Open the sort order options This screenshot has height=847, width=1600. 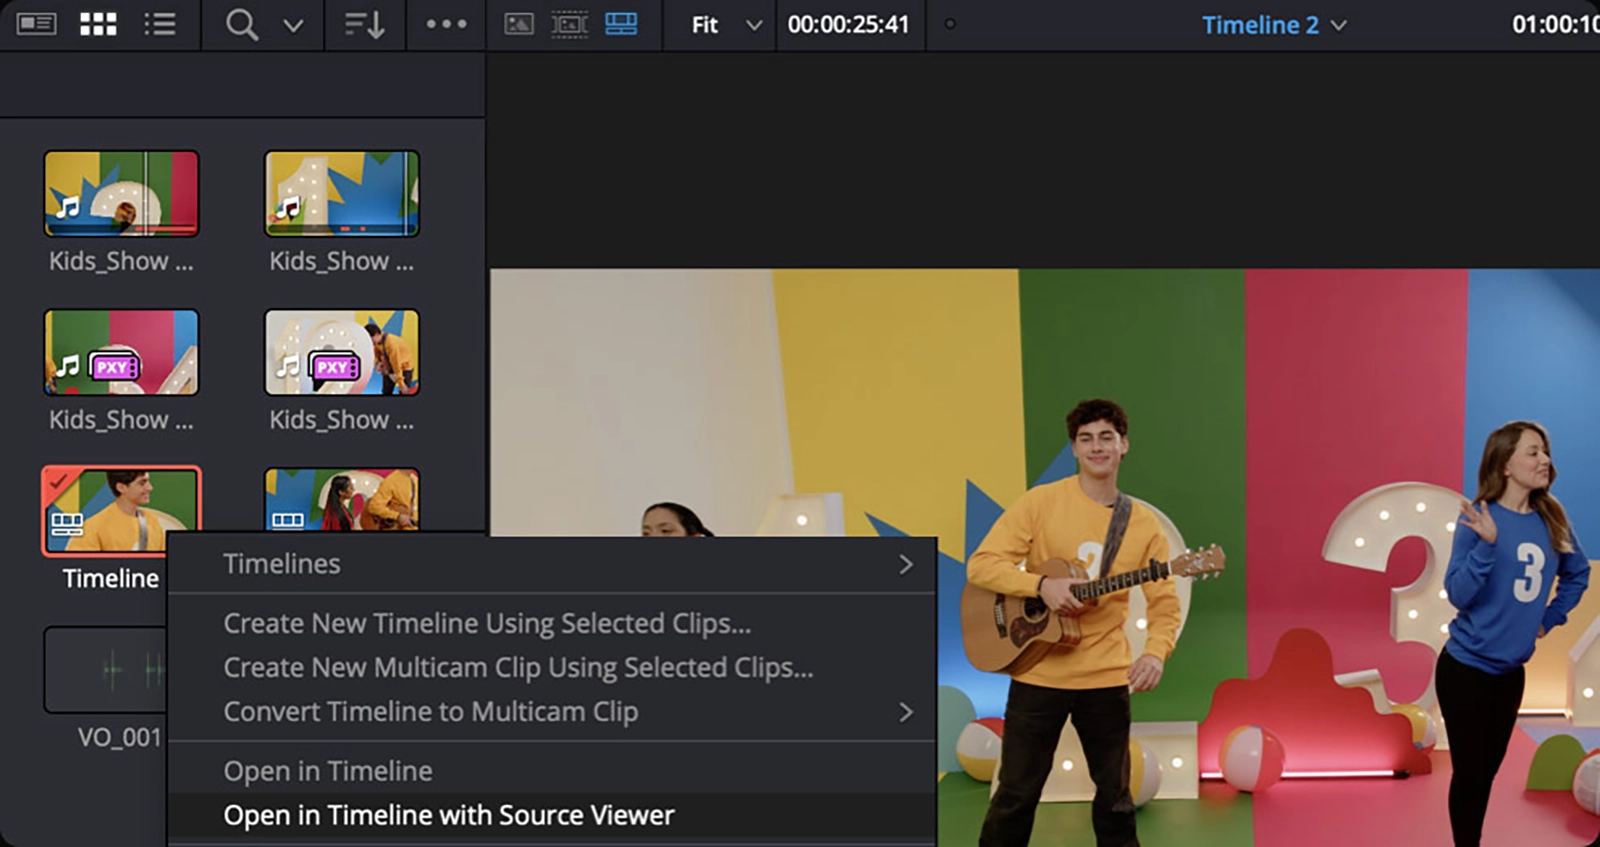pyautogui.click(x=364, y=24)
